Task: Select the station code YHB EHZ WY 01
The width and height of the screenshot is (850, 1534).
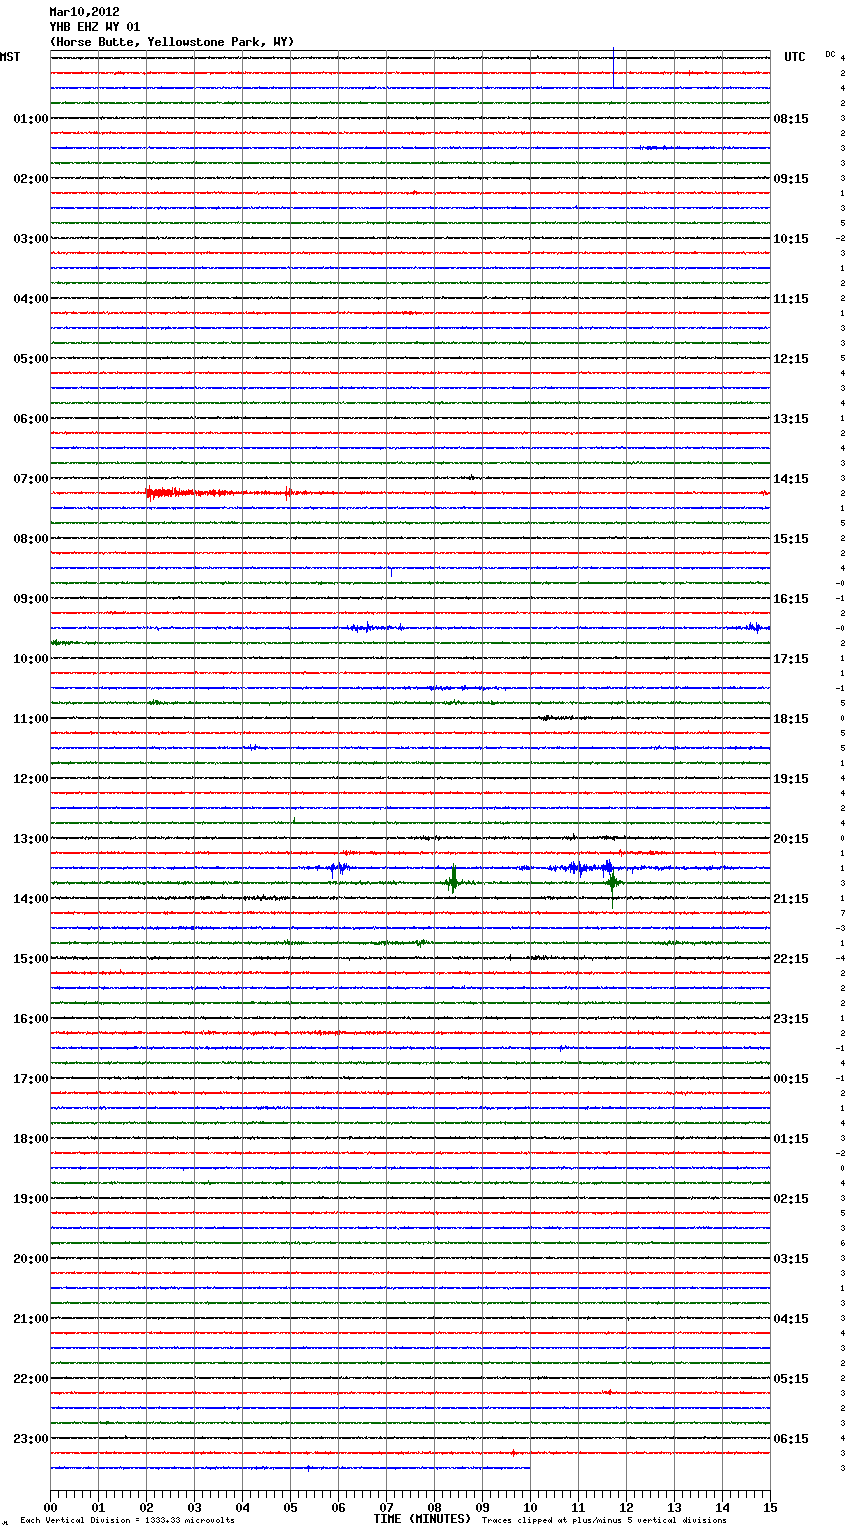Action: [x=95, y=27]
